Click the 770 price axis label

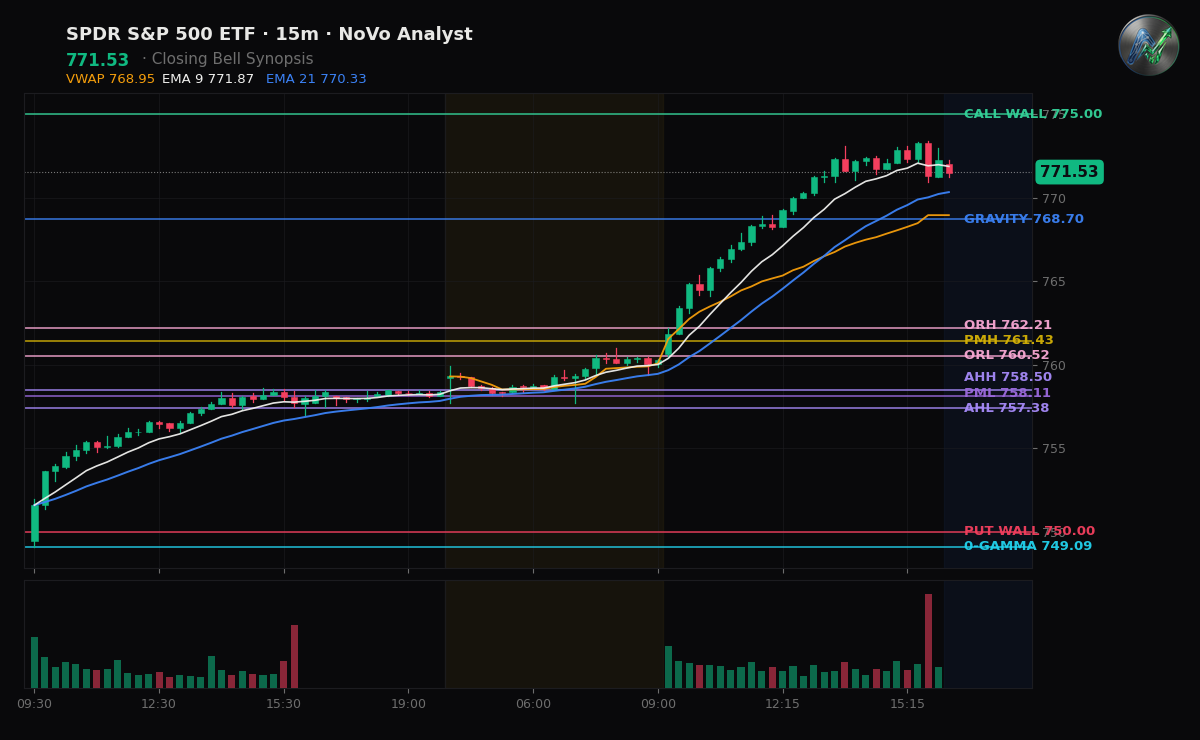coord(1054,199)
